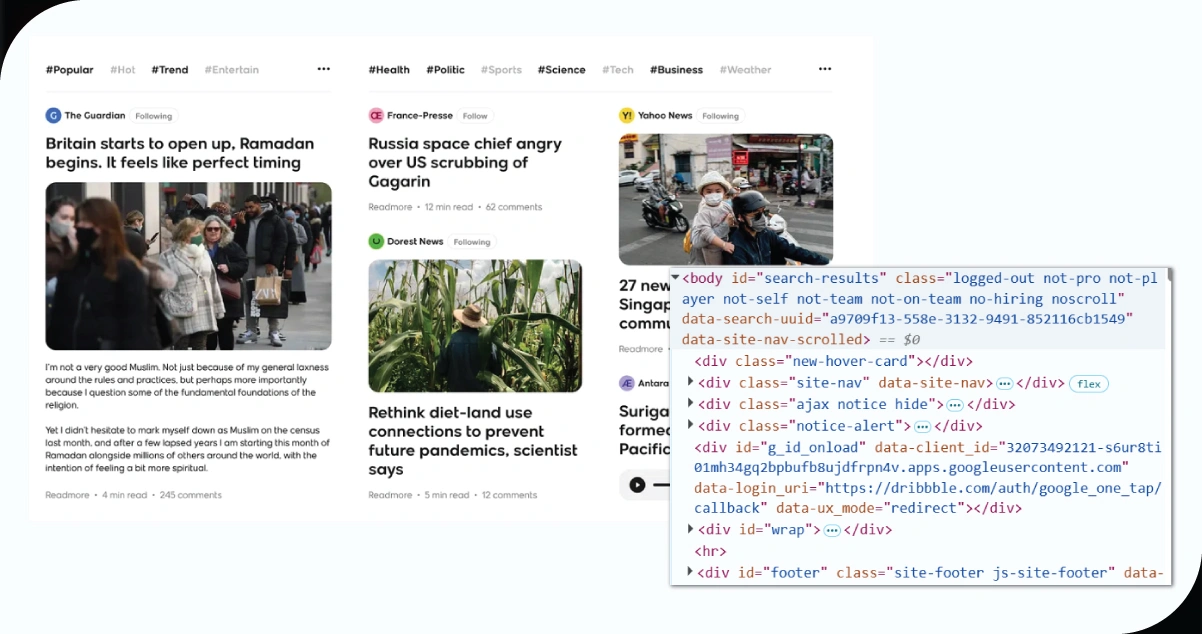Toggle Following for The Guardian
The image size is (1202, 634).
(x=154, y=116)
